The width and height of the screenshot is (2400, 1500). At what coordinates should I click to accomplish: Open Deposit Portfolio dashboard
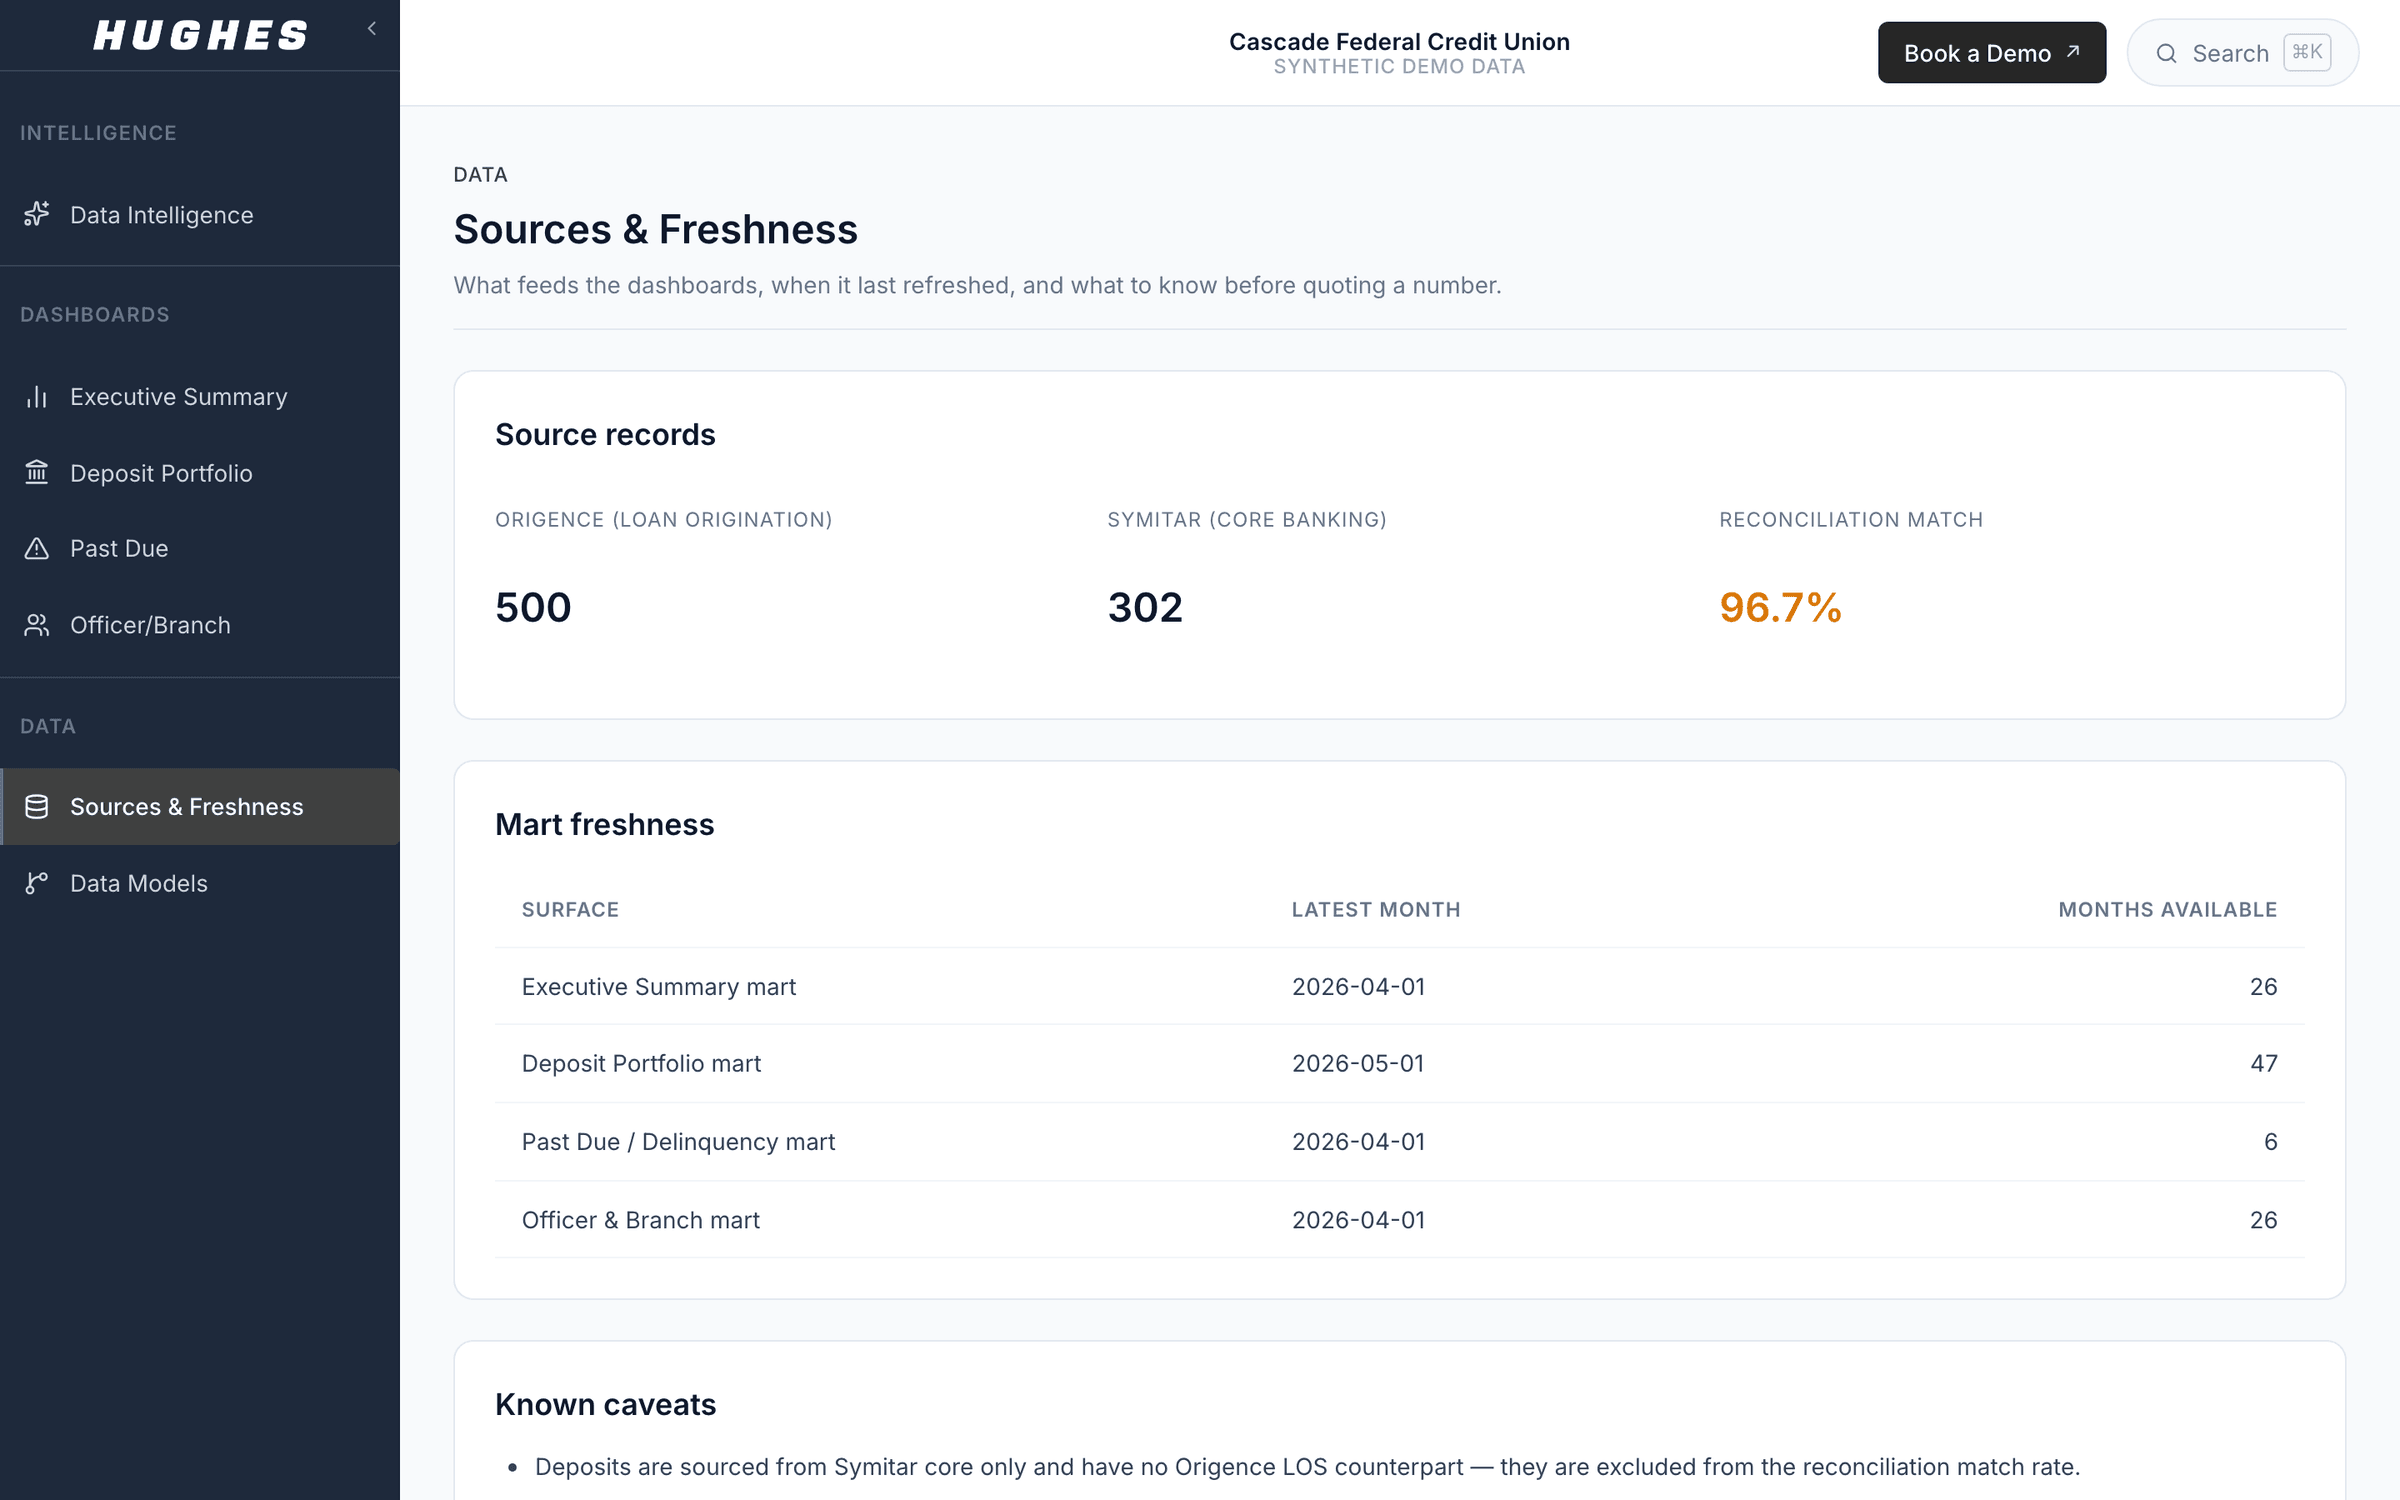200,473
